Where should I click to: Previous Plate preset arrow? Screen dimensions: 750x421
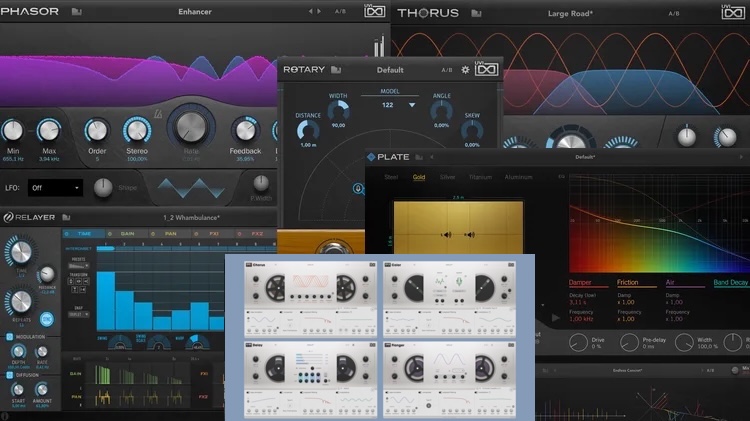[x=431, y=157]
